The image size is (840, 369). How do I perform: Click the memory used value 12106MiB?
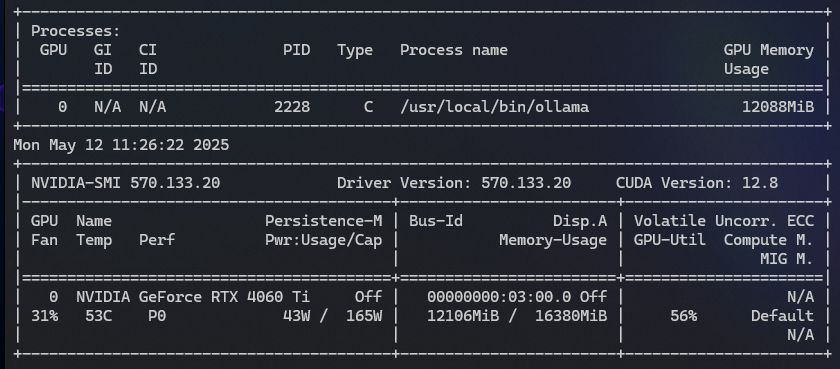(463, 316)
